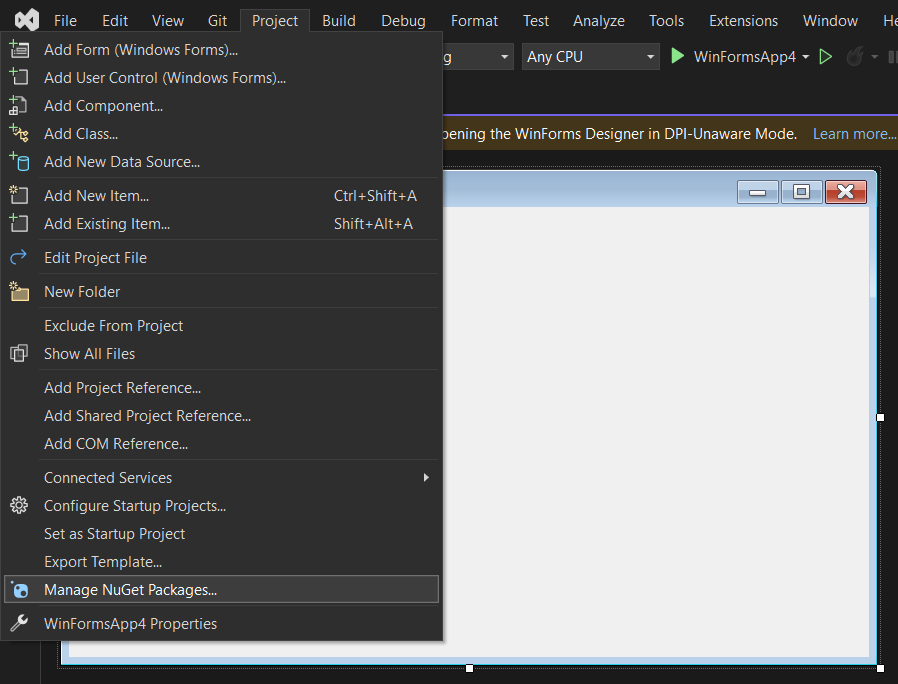Select Set as Startup Project

point(221,533)
